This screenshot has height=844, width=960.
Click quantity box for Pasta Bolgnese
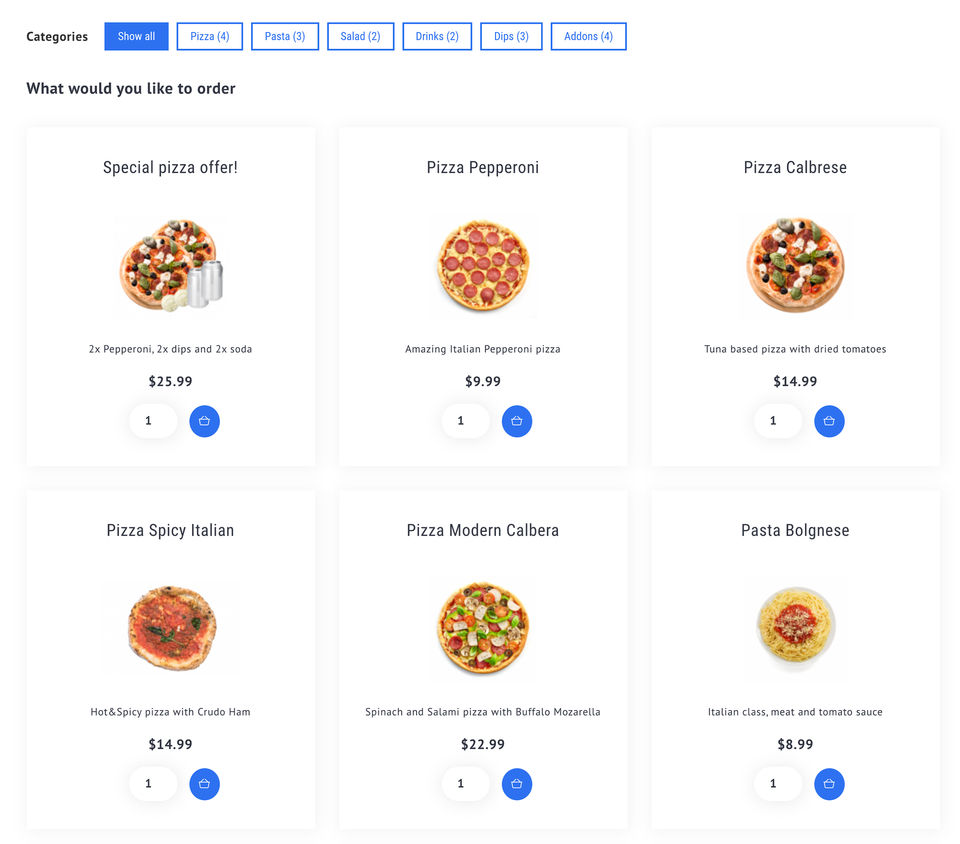[777, 784]
